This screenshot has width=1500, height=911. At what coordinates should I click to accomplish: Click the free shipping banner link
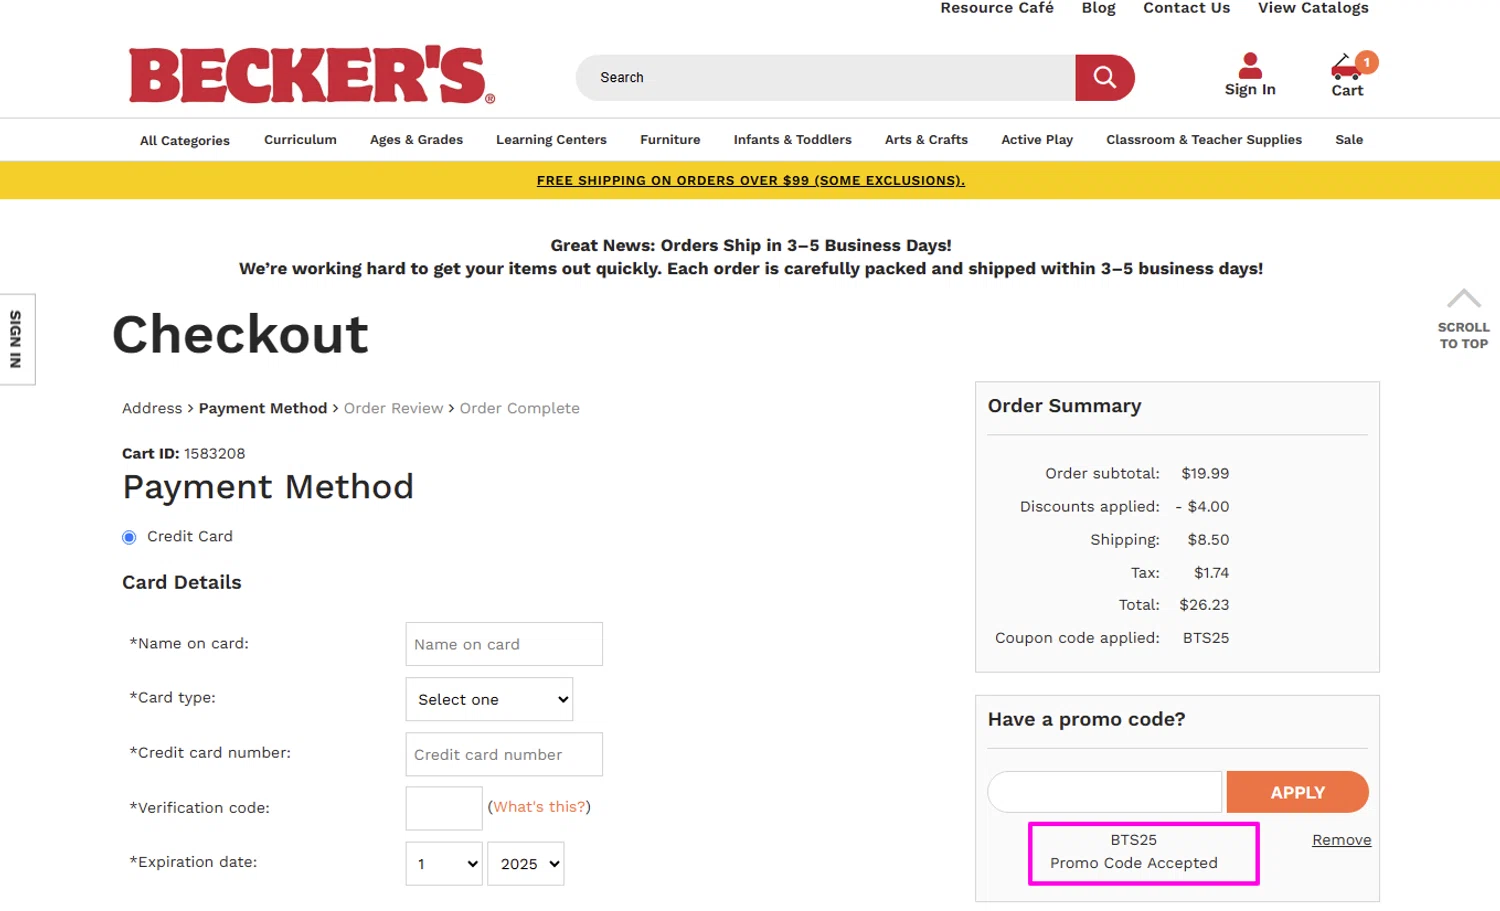[x=750, y=181]
